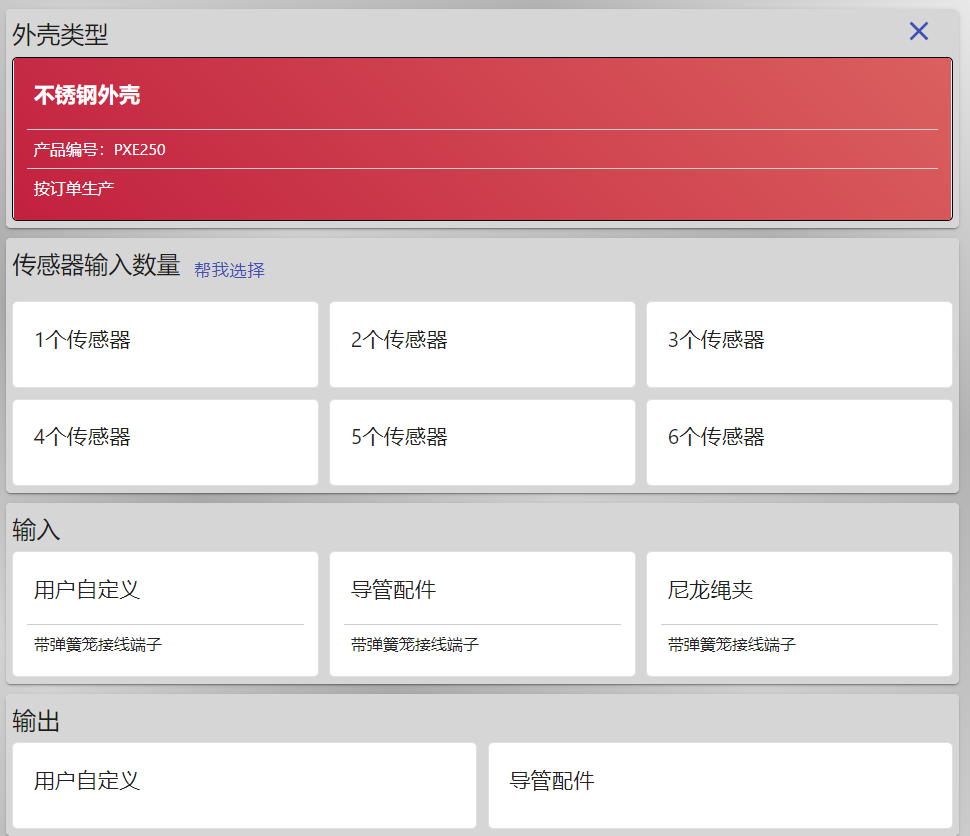Select 用户自定义 under 输出
Image resolution: width=970 pixels, height=836 pixels.
[244, 785]
